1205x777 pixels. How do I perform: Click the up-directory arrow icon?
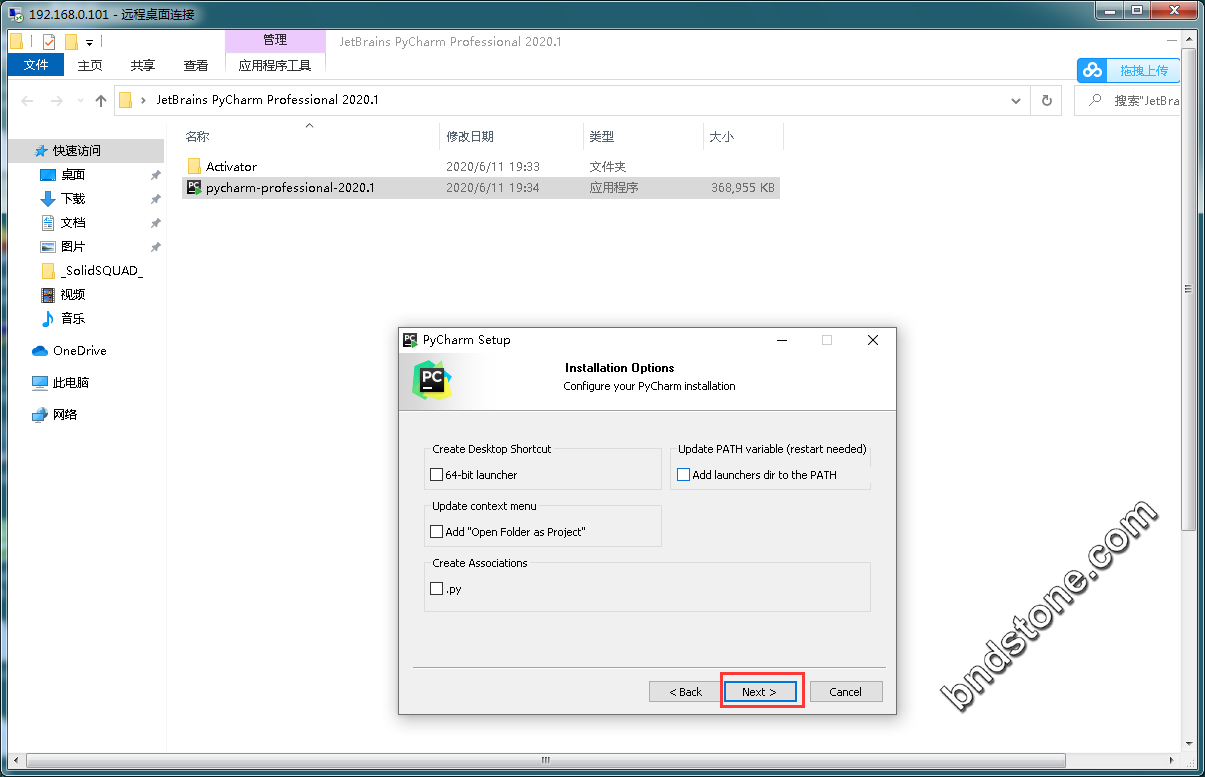[x=100, y=100]
